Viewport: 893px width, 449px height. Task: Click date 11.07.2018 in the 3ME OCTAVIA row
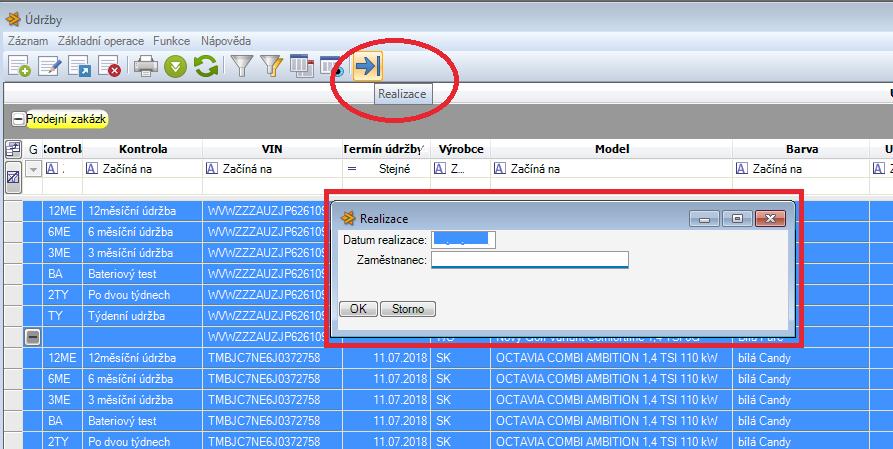click(386, 400)
